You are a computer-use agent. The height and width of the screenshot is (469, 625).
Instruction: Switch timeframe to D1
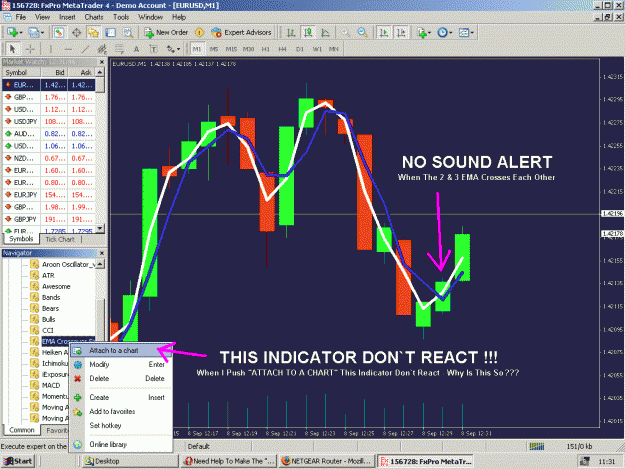tap(300, 49)
